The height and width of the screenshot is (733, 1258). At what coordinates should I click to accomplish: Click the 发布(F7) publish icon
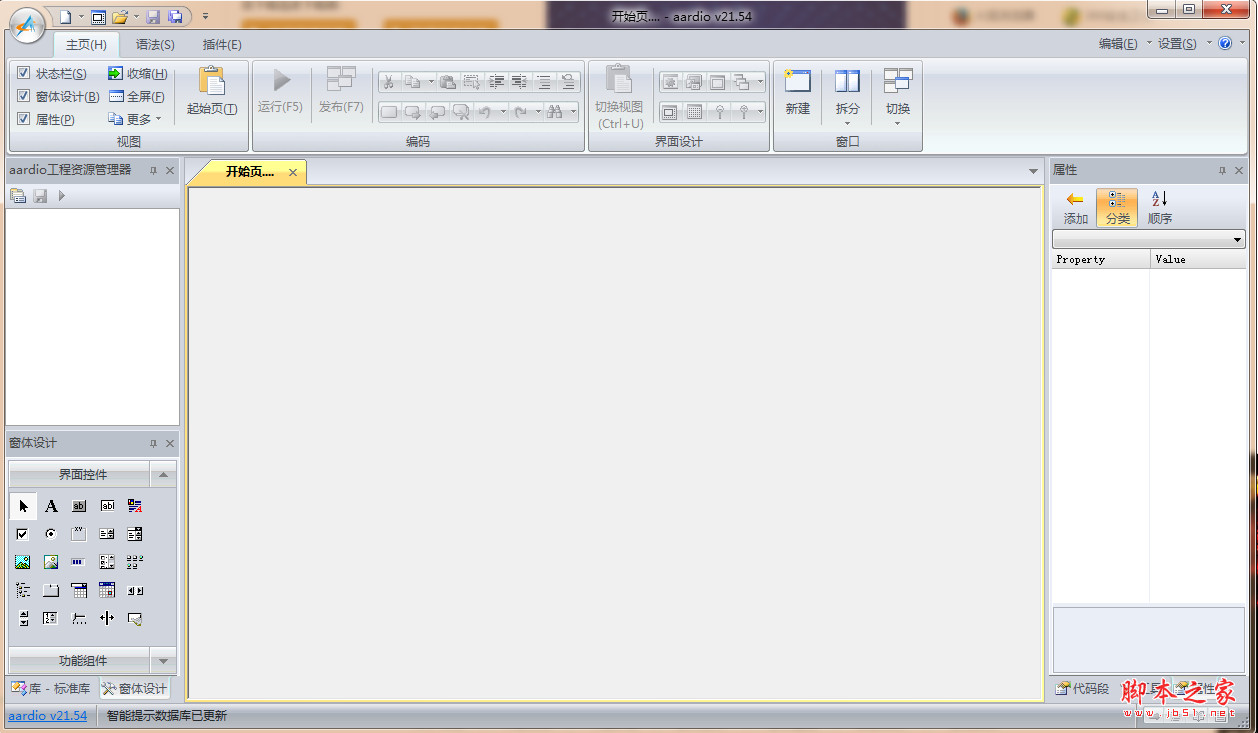(x=341, y=80)
